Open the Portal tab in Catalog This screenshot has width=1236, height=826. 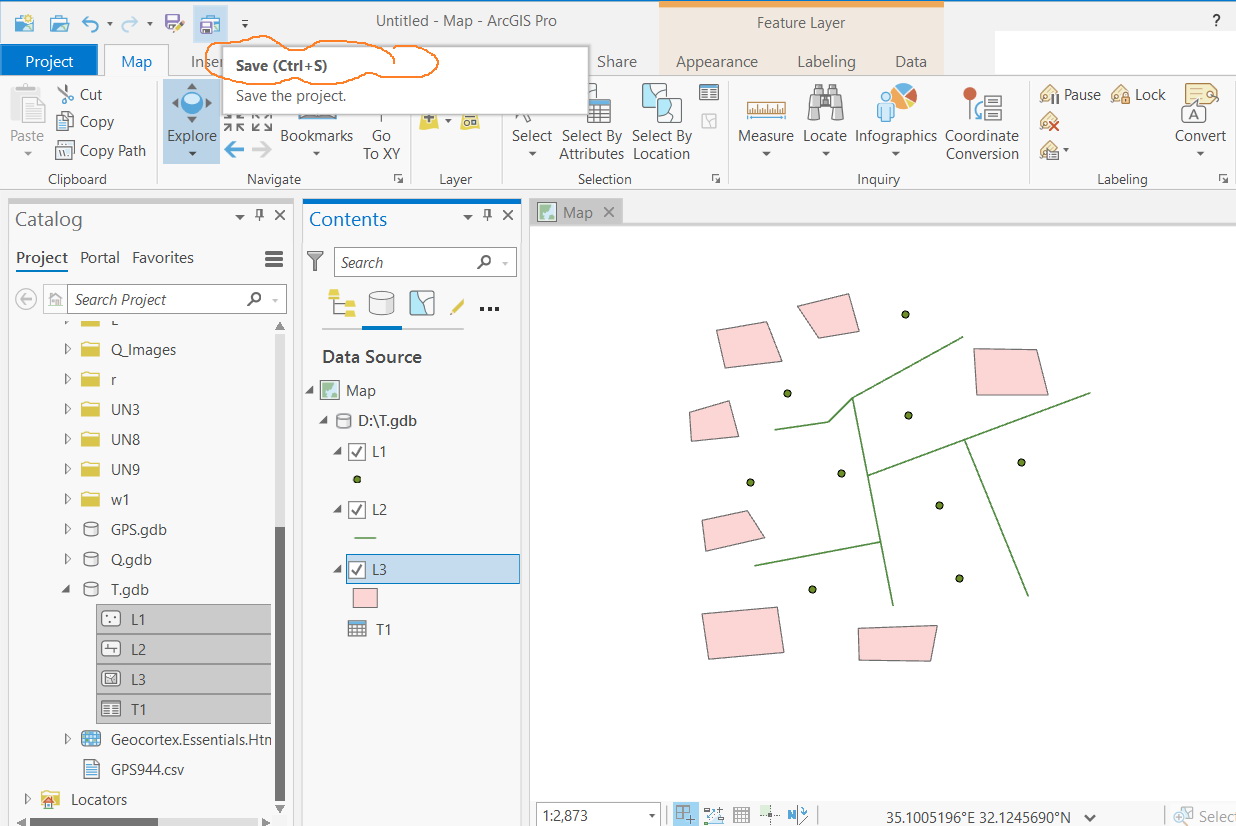tap(100, 257)
